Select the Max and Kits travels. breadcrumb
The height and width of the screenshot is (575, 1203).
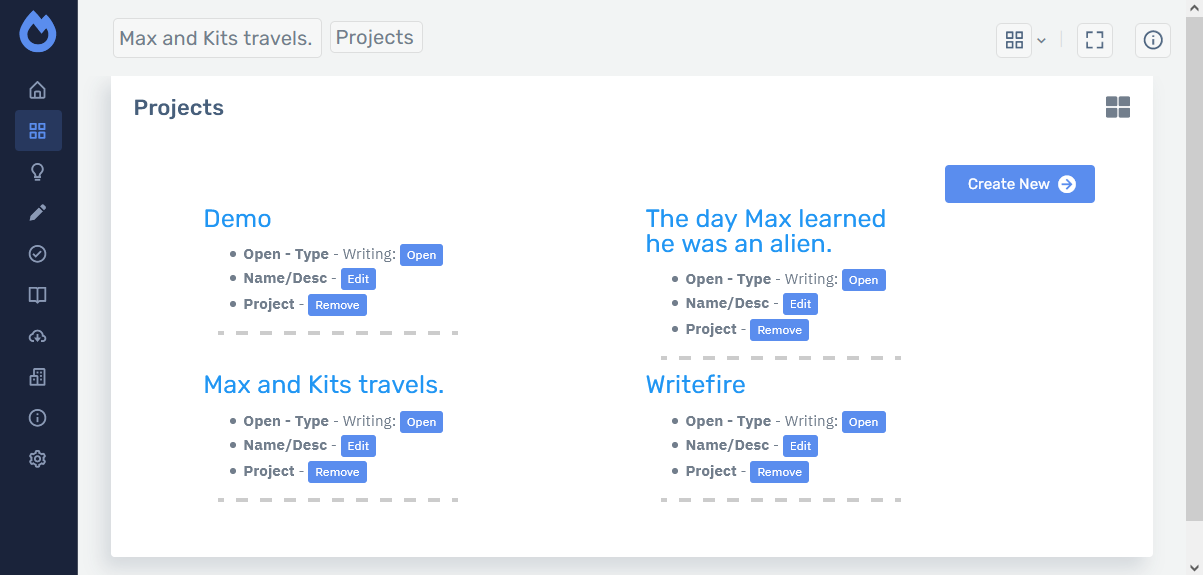pyautogui.click(x=216, y=38)
